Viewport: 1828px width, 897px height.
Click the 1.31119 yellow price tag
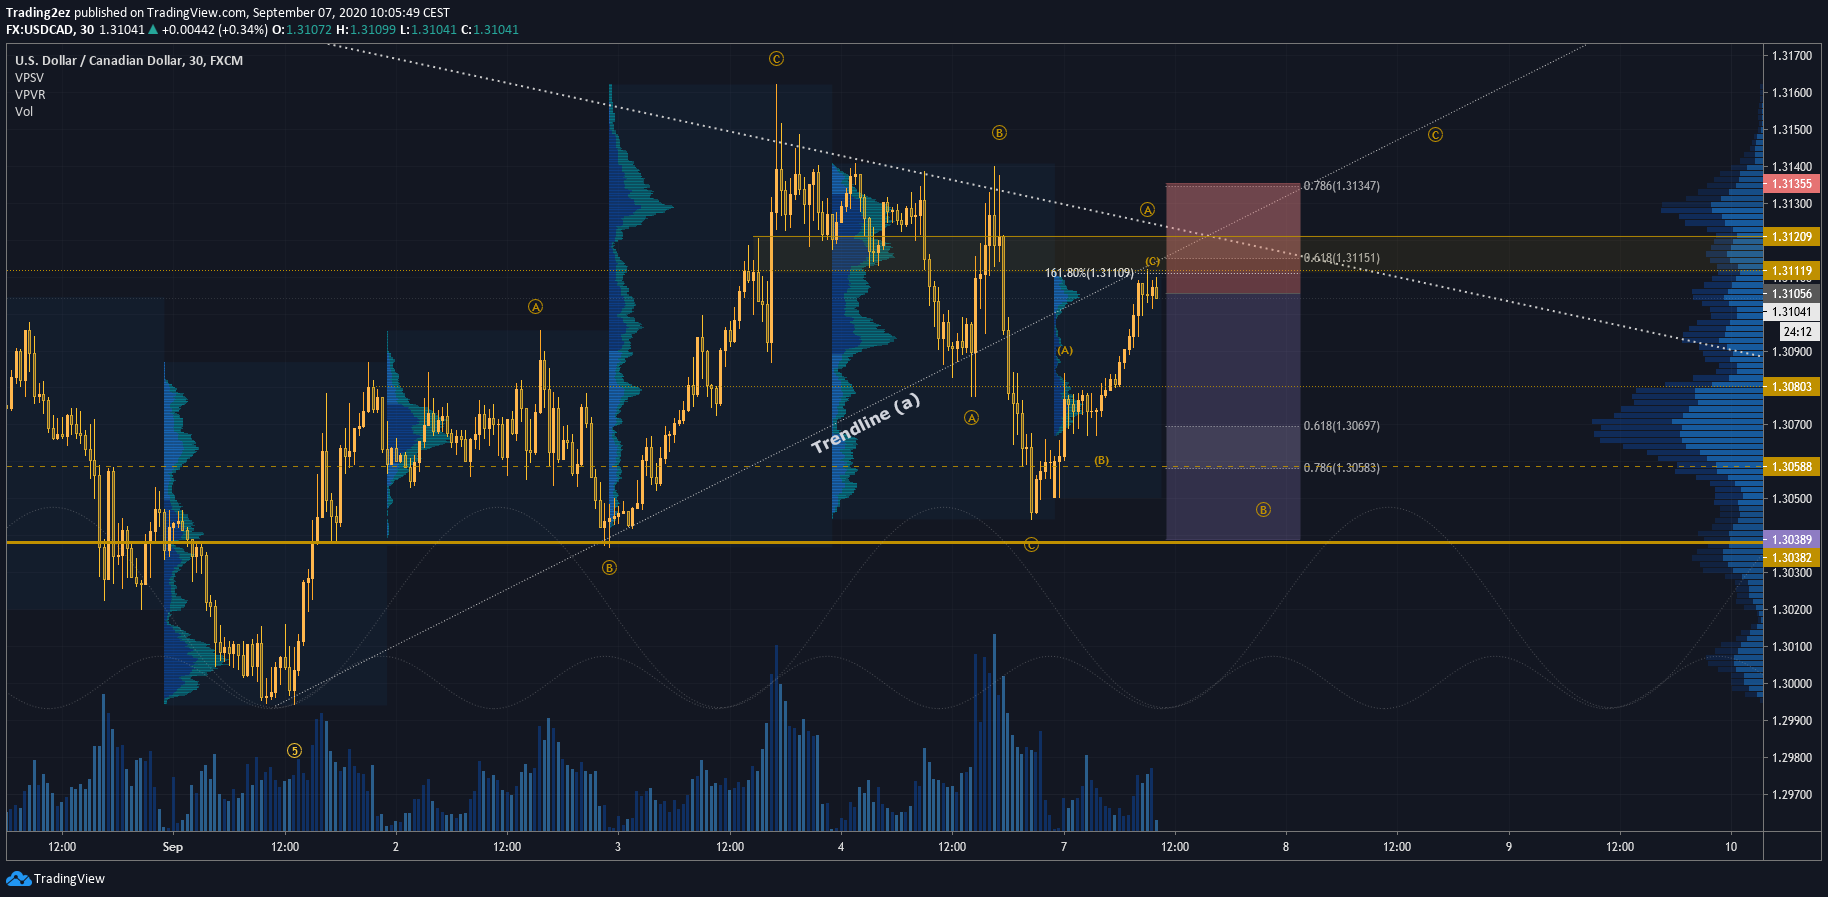point(1791,271)
